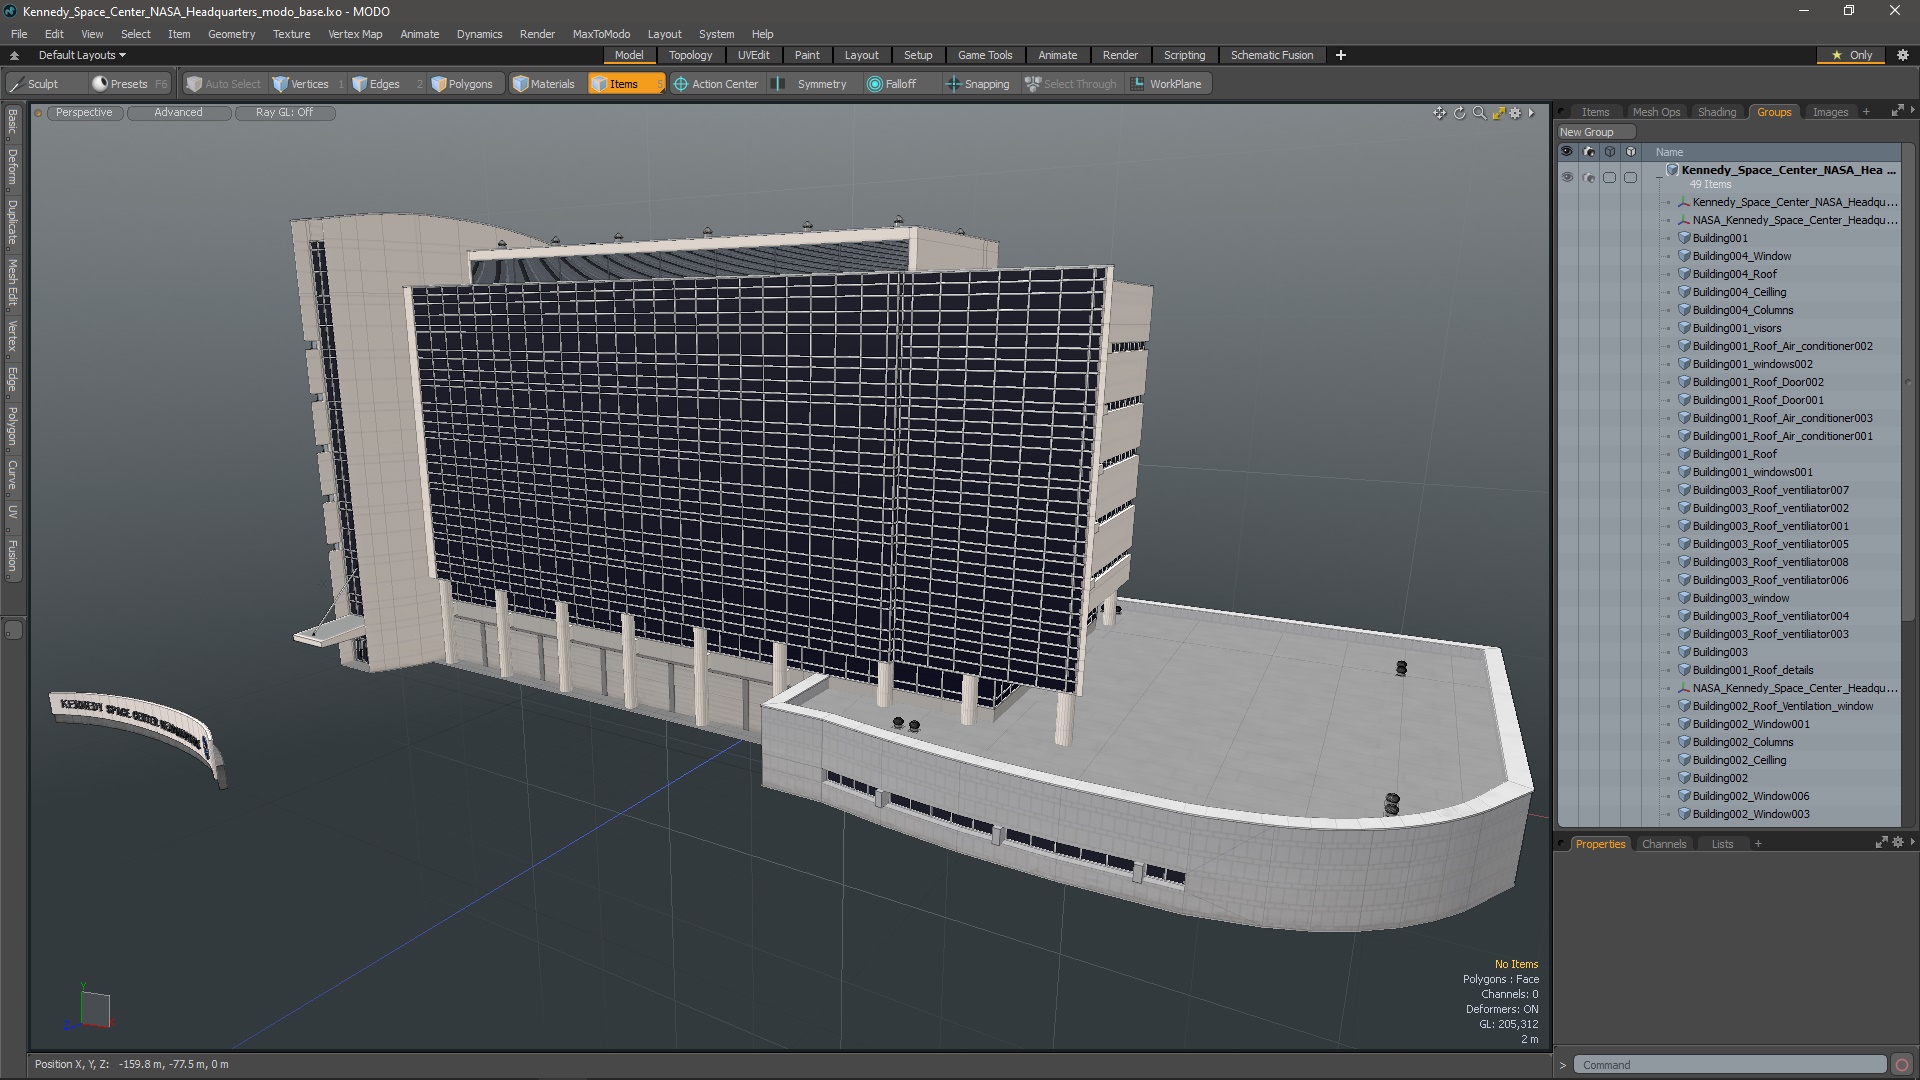The image size is (1920, 1080).
Task: Click the viewport zoom magnifier icon
Action: pos(1479,113)
